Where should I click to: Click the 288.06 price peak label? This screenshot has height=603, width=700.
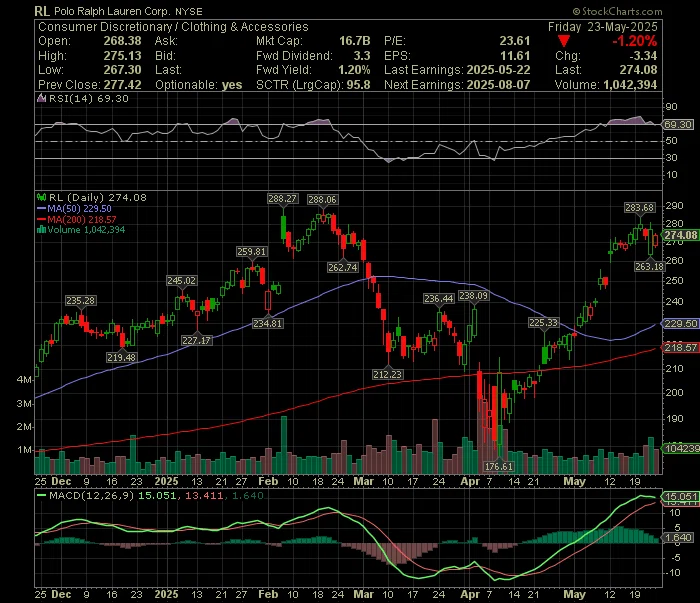click(x=322, y=200)
